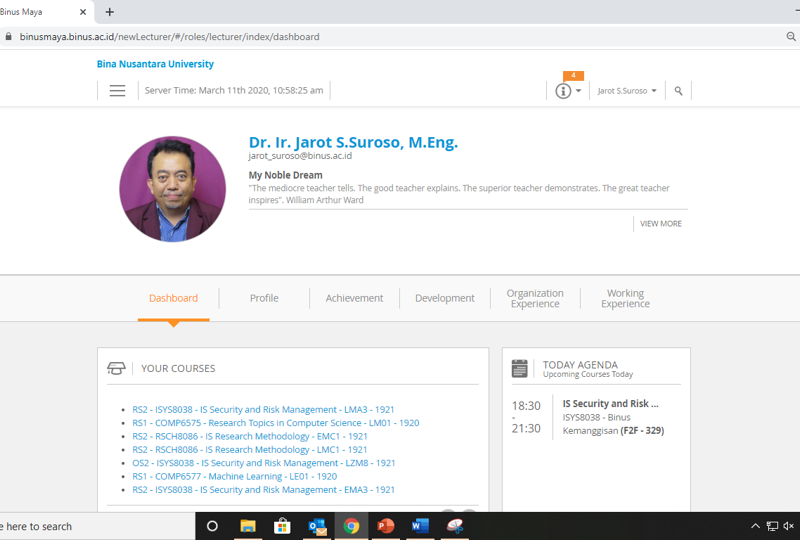Image resolution: width=800 pixels, height=540 pixels.
Task: Open Microsoft Word from the taskbar
Action: click(420, 526)
